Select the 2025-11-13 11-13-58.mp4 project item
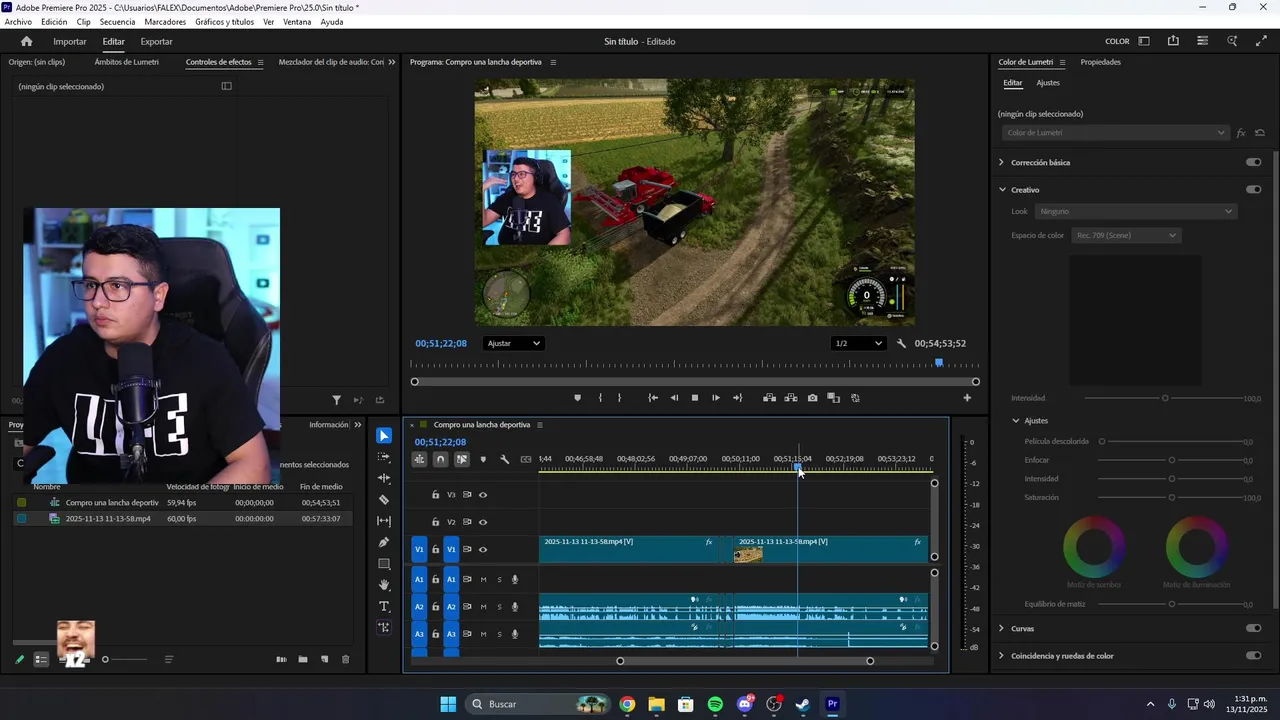 point(108,519)
